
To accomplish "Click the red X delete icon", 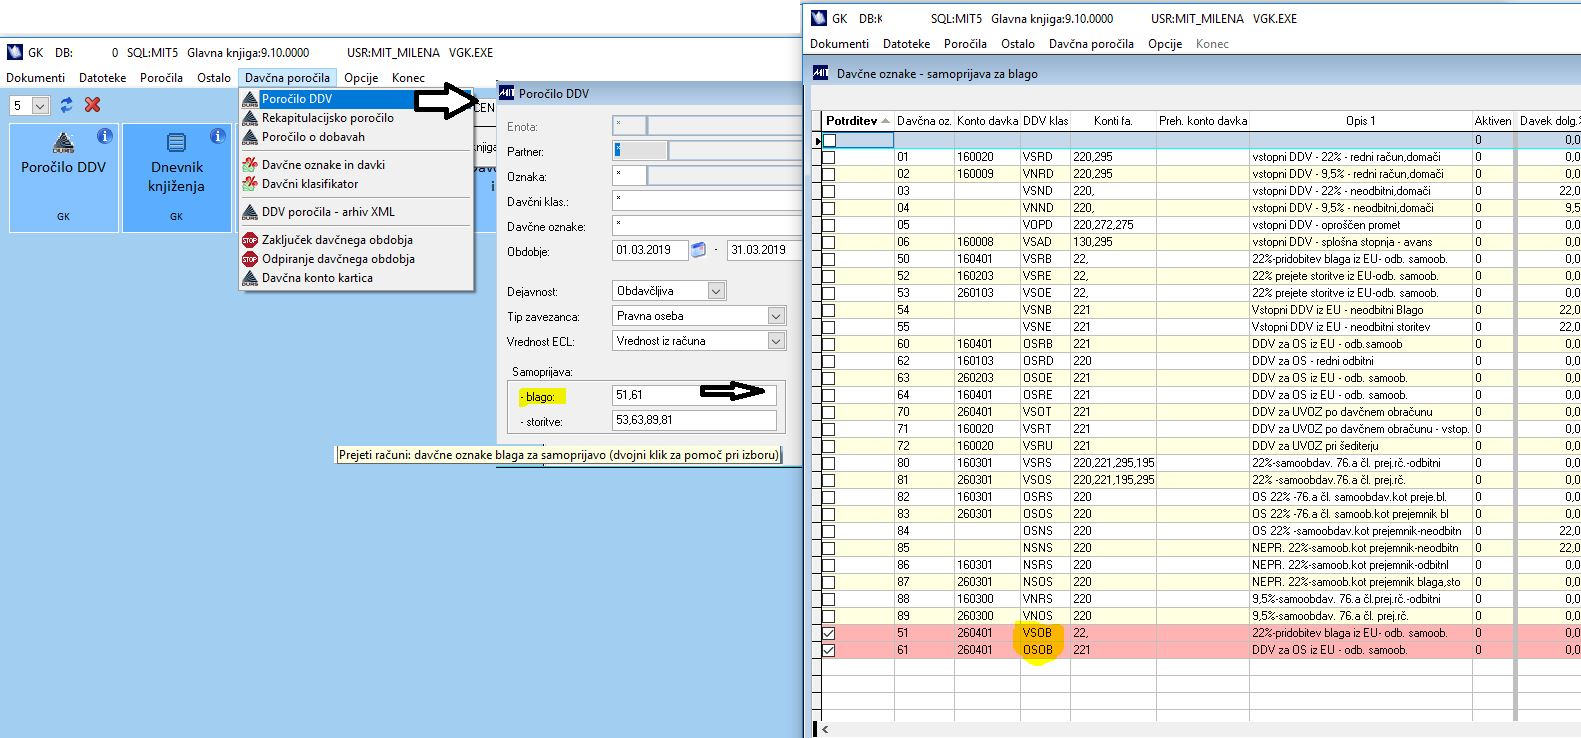I will pos(93,105).
